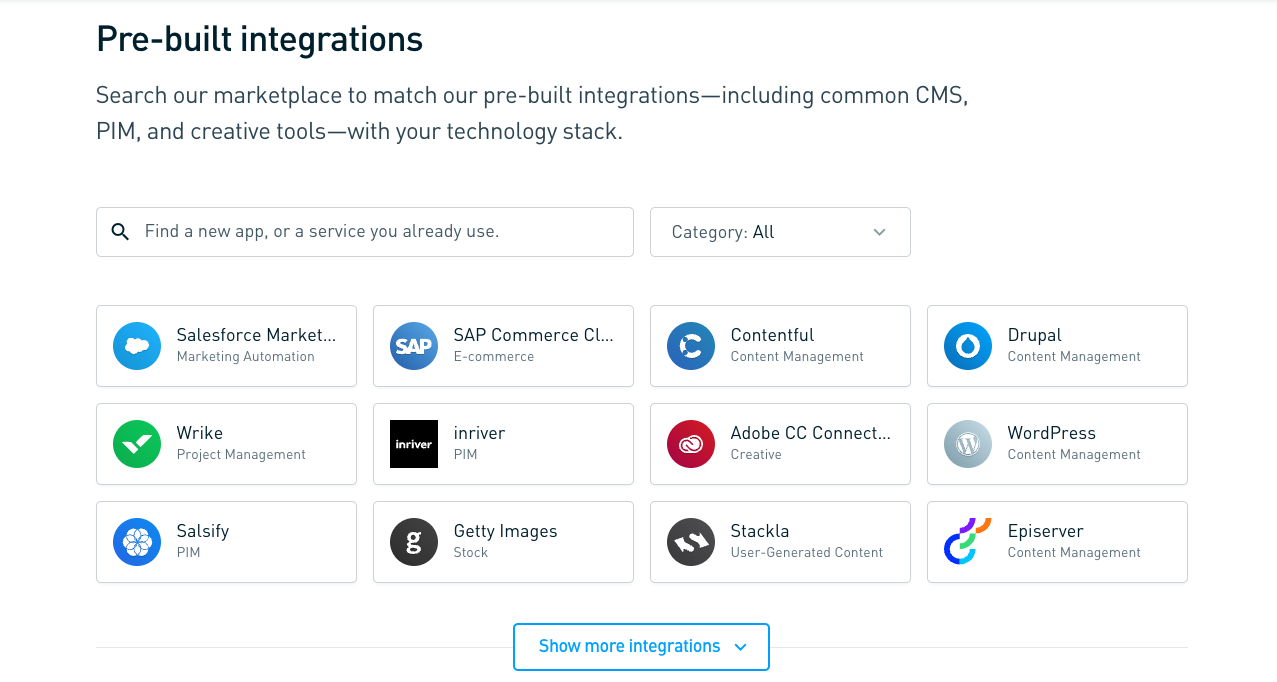Click the Drupal droplet logo

[x=968, y=346]
